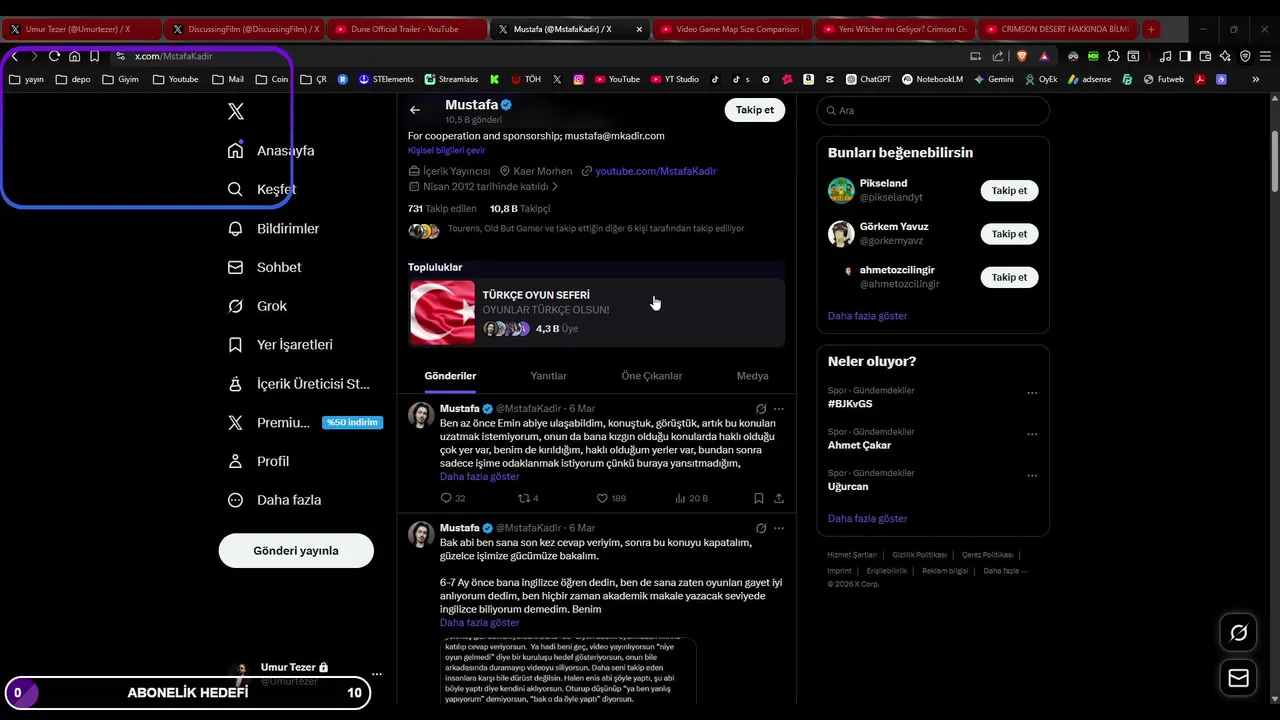
Task: Open Grok from the left sidebar
Action: [258, 306]
